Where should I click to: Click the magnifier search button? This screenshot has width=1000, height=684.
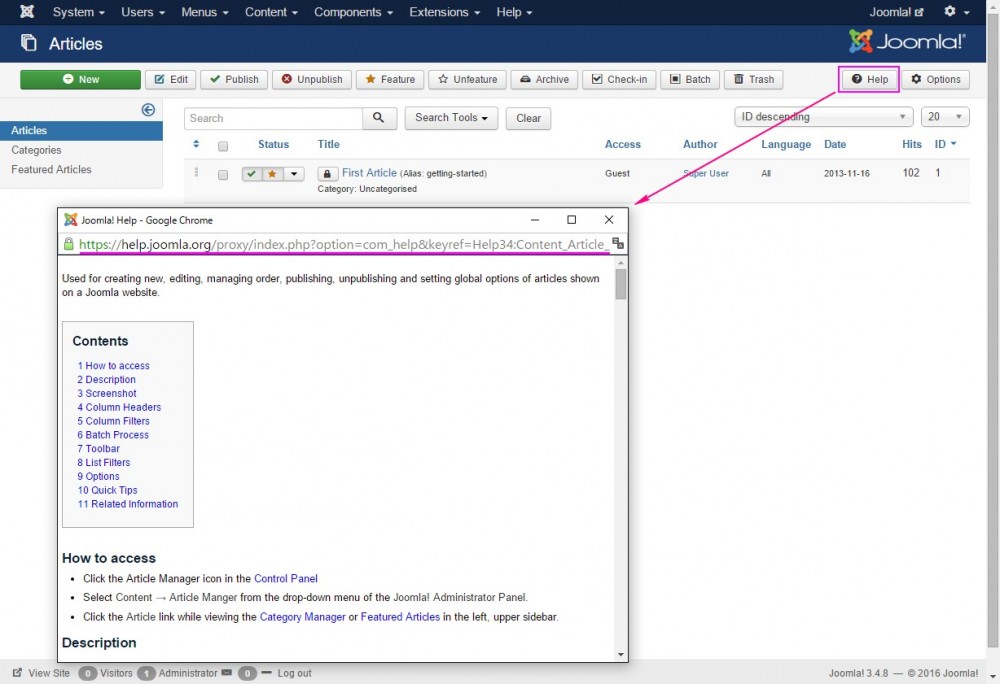coord(379,118)
